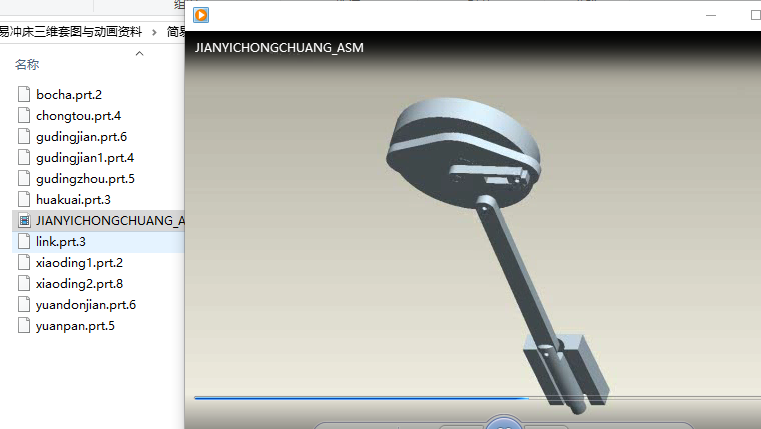Navigate to 易冲床三维套图与动画资料 breadcrumb folder

tap(71, 32)
